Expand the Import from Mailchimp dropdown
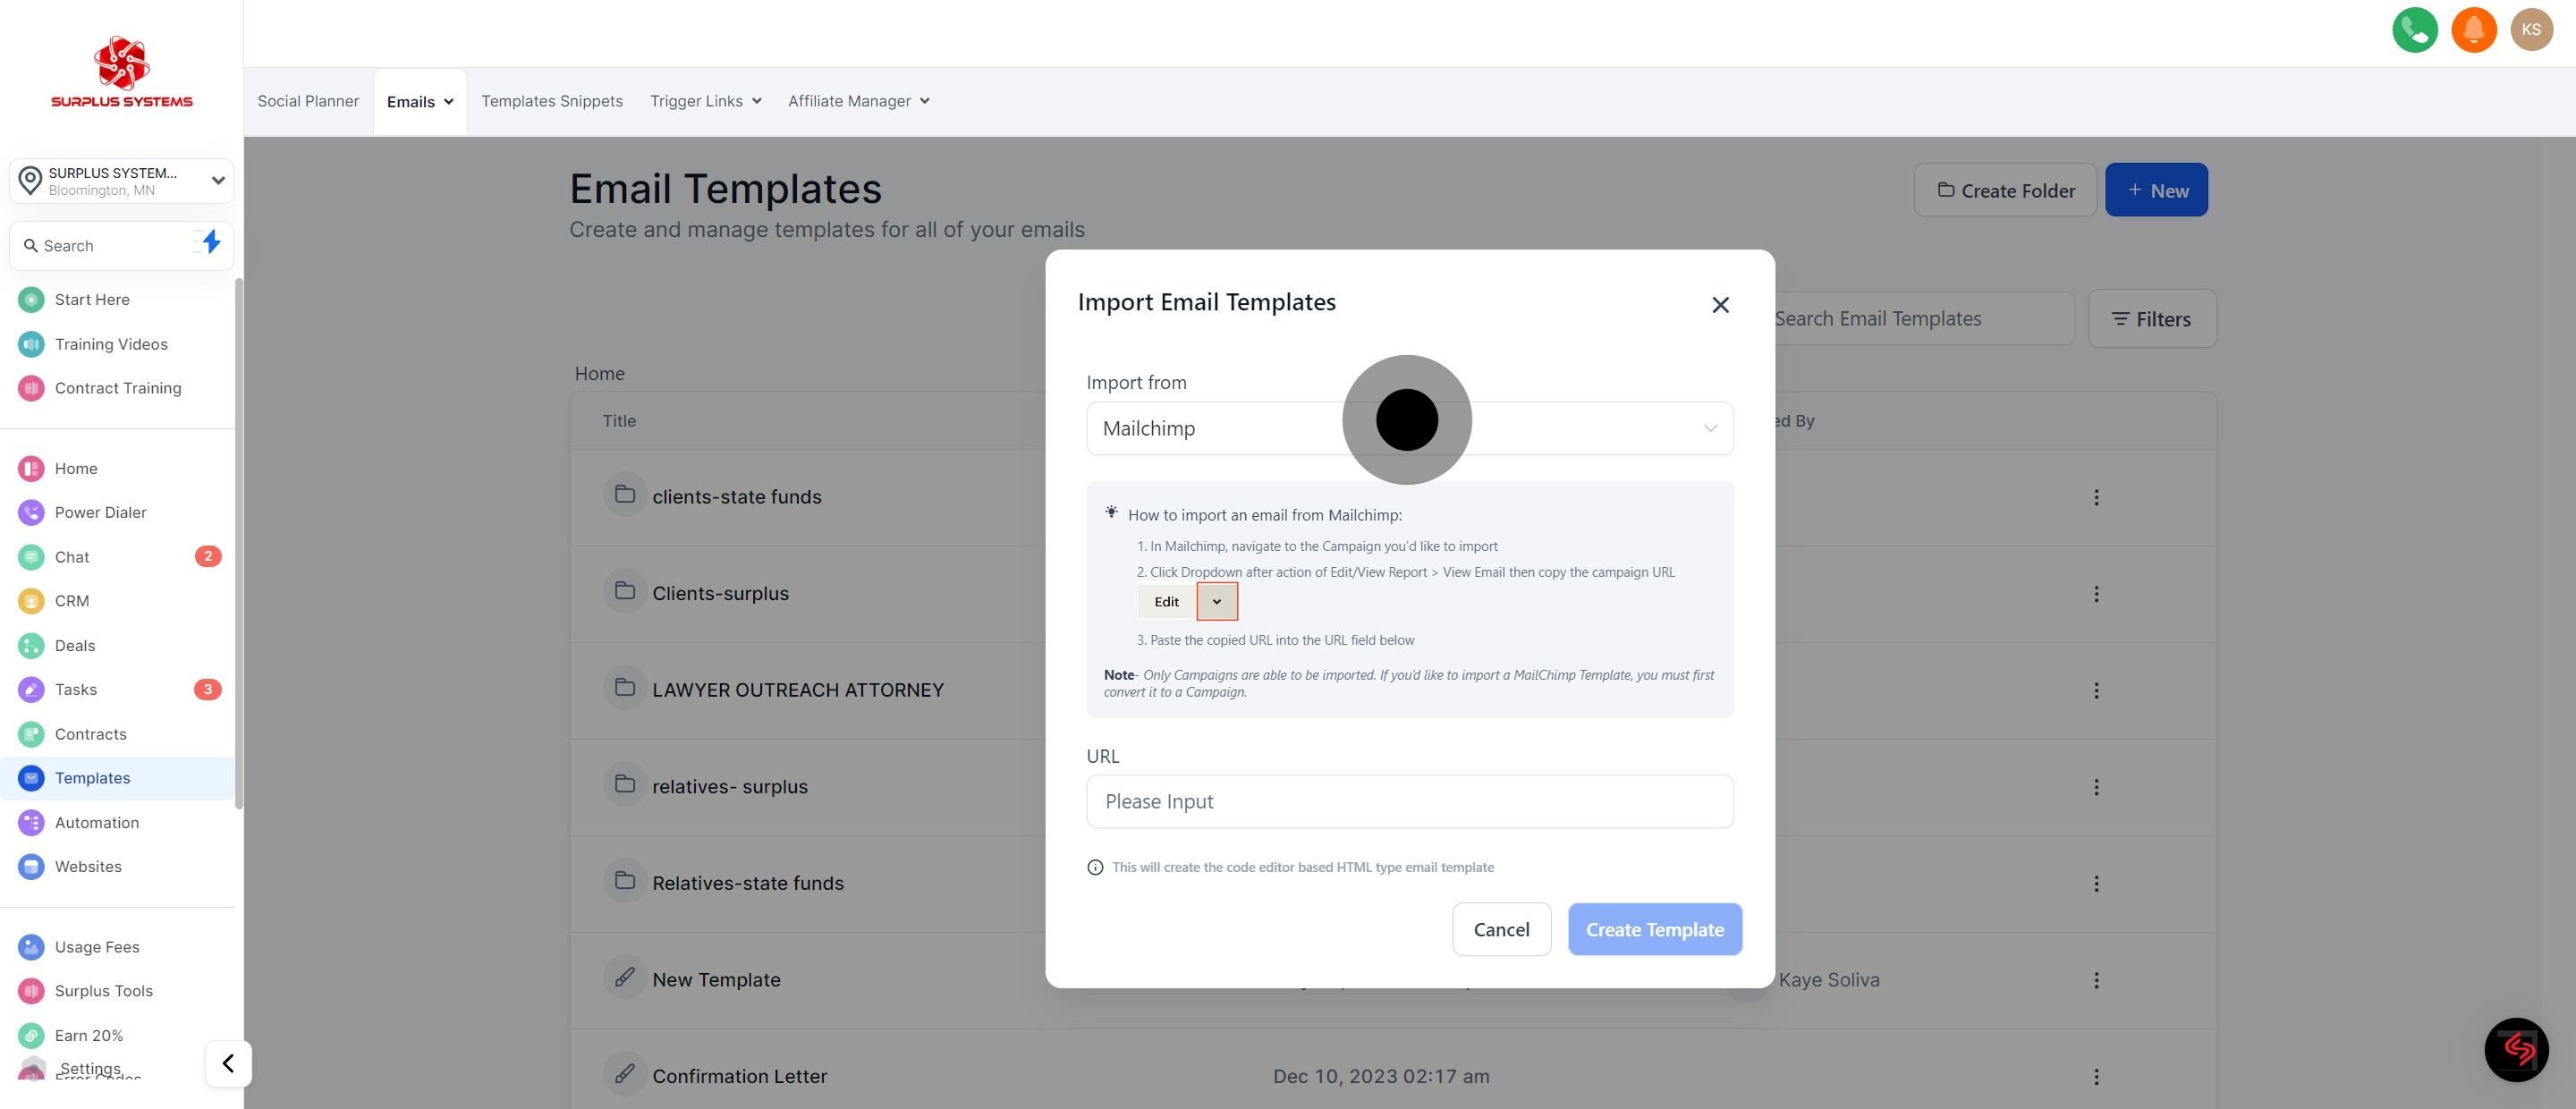 point(1709,428)
